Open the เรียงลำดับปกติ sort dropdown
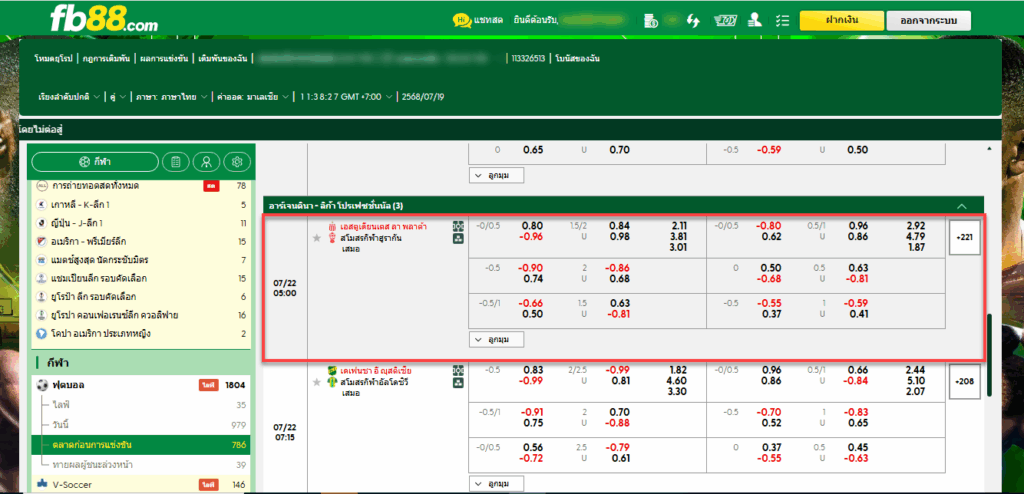 pyautogui.click(x=69, y=97)
